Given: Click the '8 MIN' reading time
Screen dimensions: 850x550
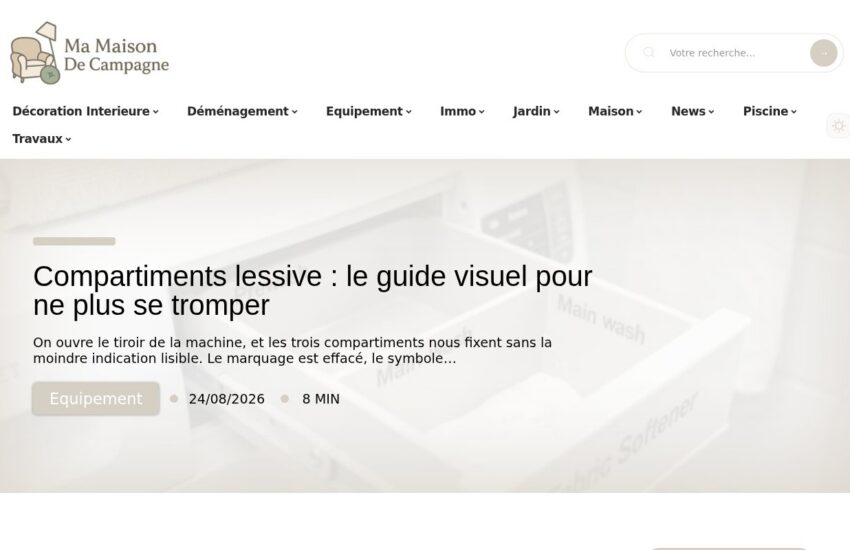Looking at the screenshot, I should click(x=321, y=399).
